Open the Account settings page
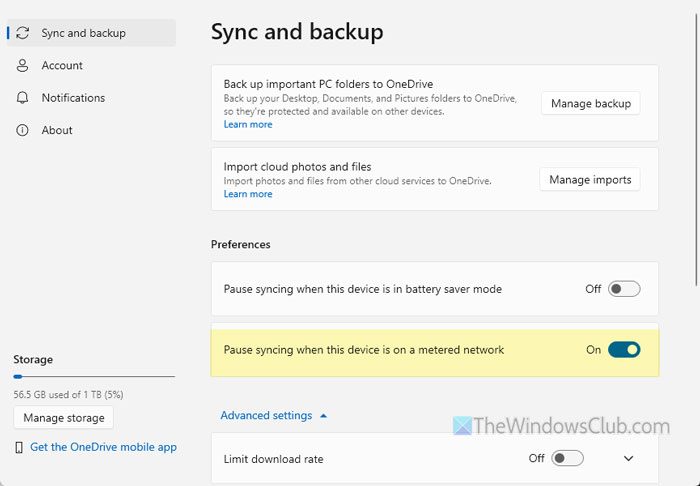 click(x=62, y=65)
